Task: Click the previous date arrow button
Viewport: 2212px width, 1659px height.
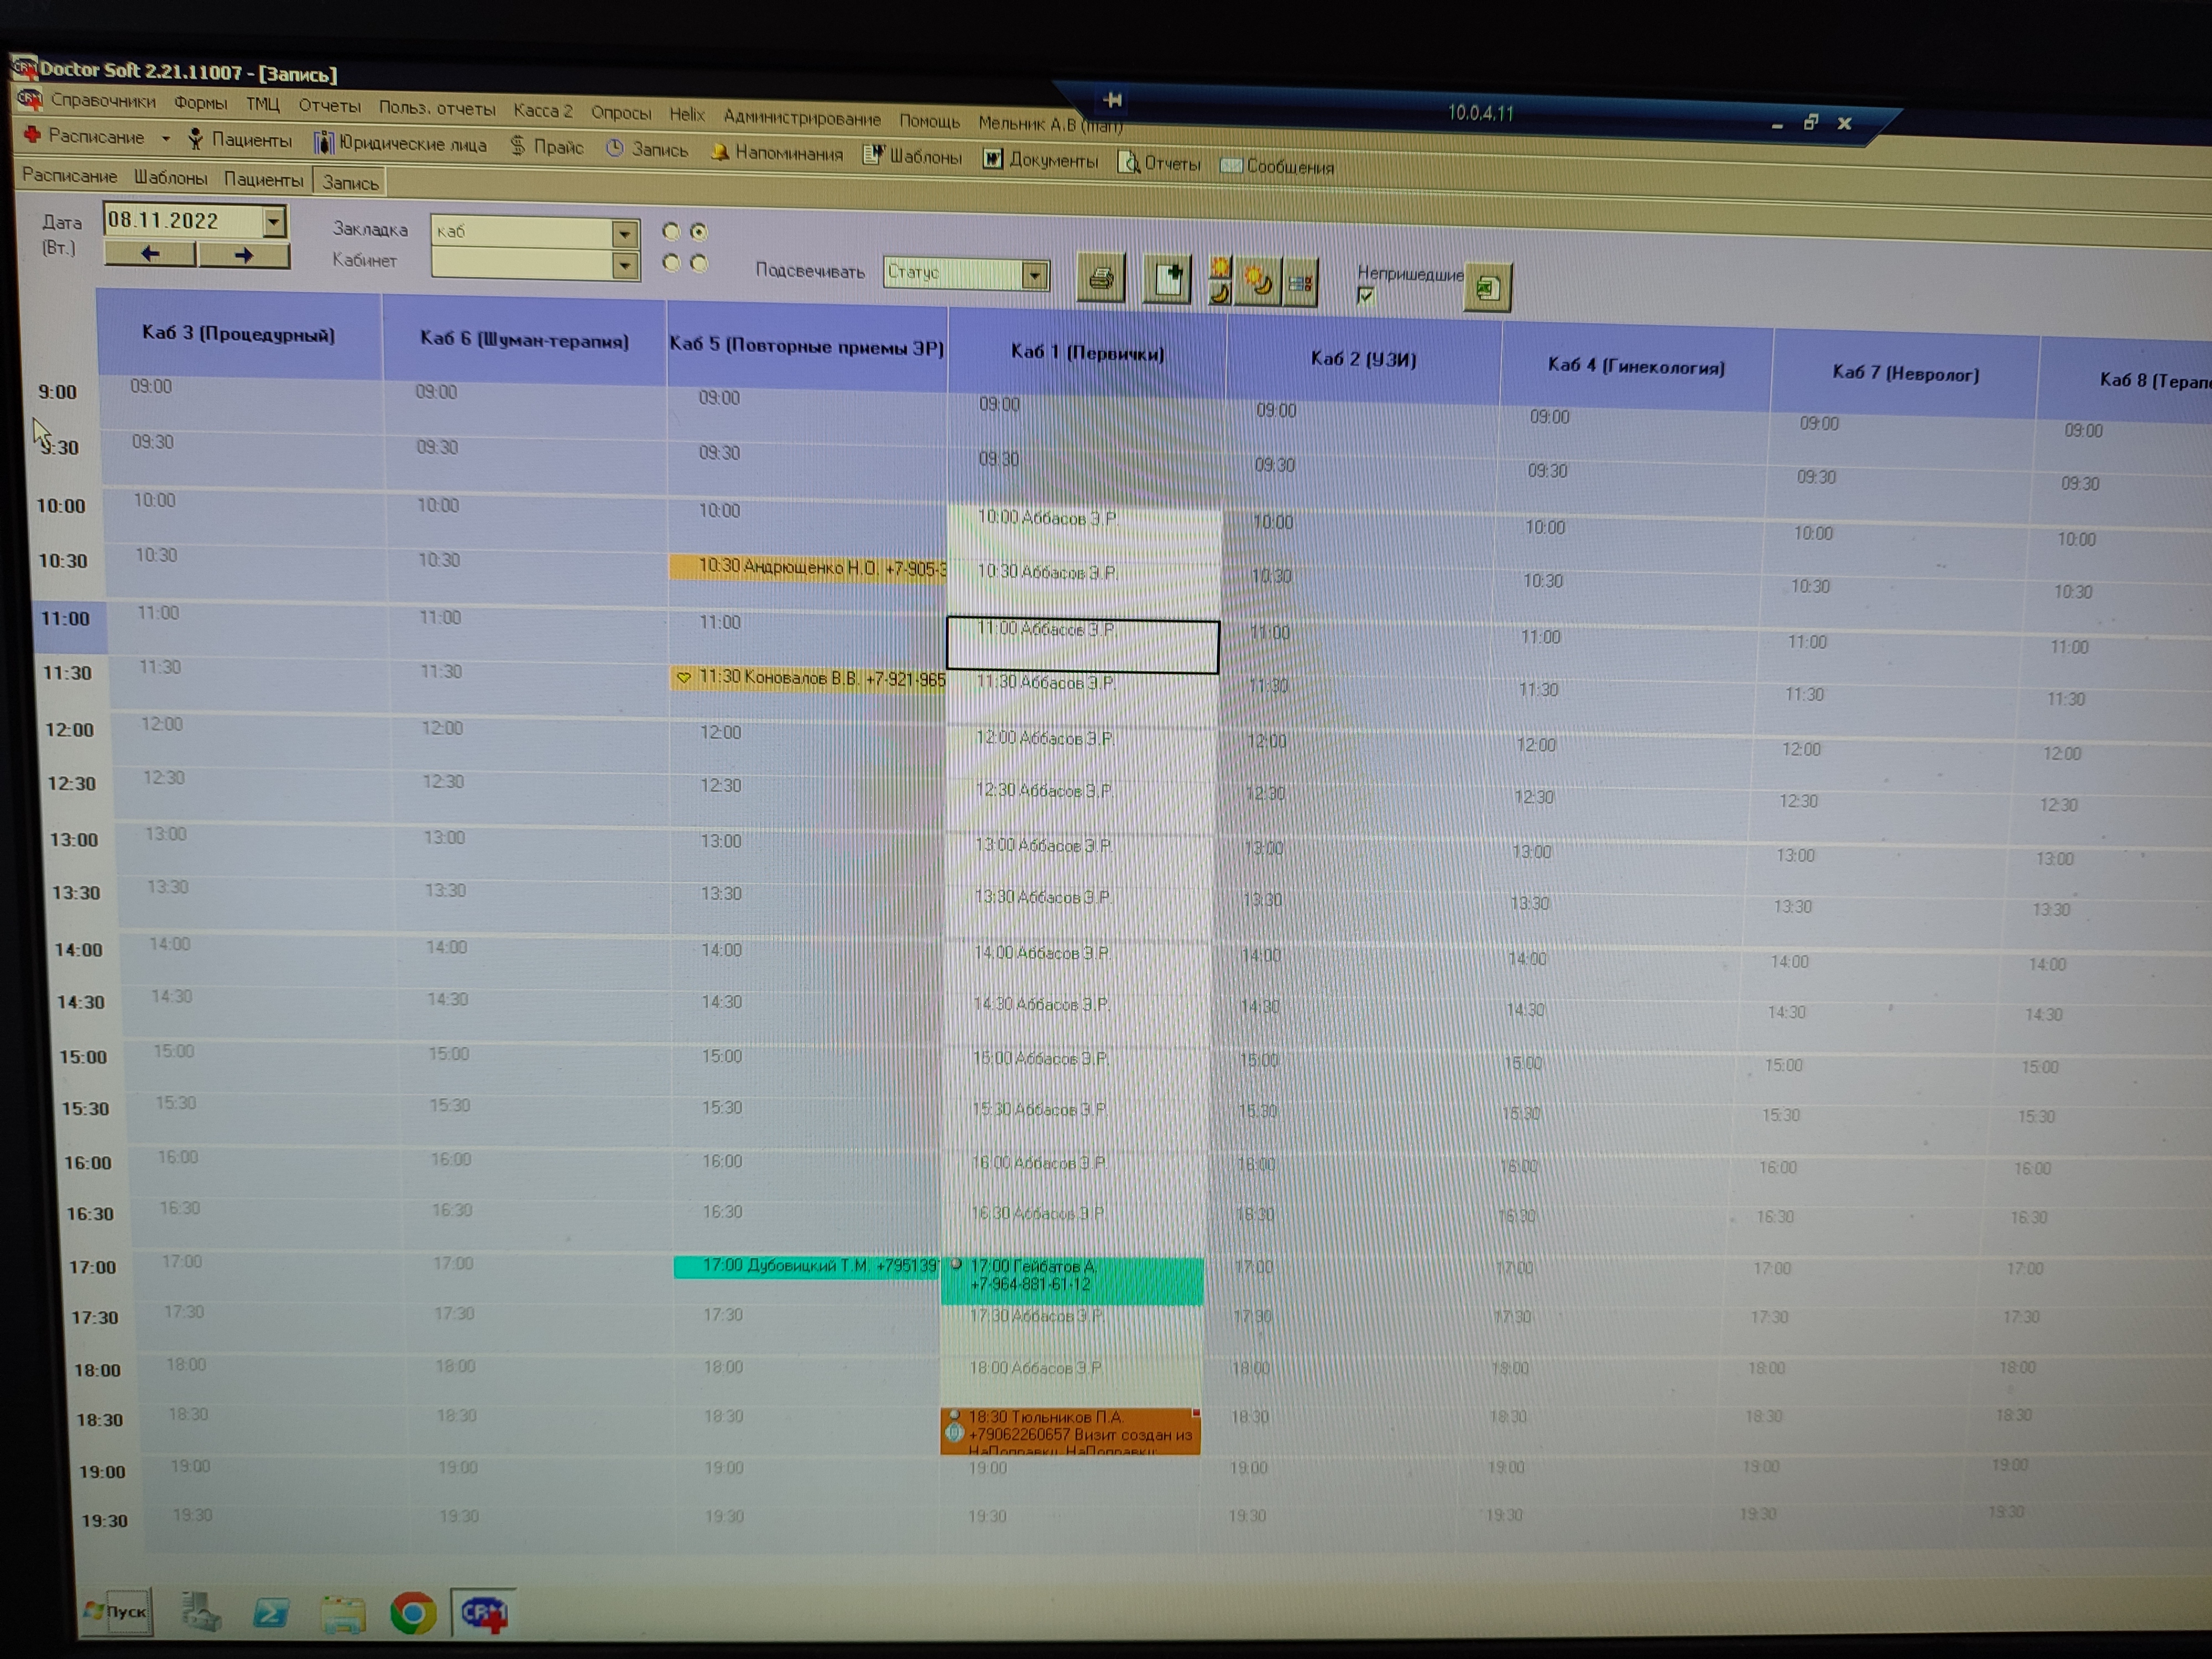Action: click(x=150, y=254)
